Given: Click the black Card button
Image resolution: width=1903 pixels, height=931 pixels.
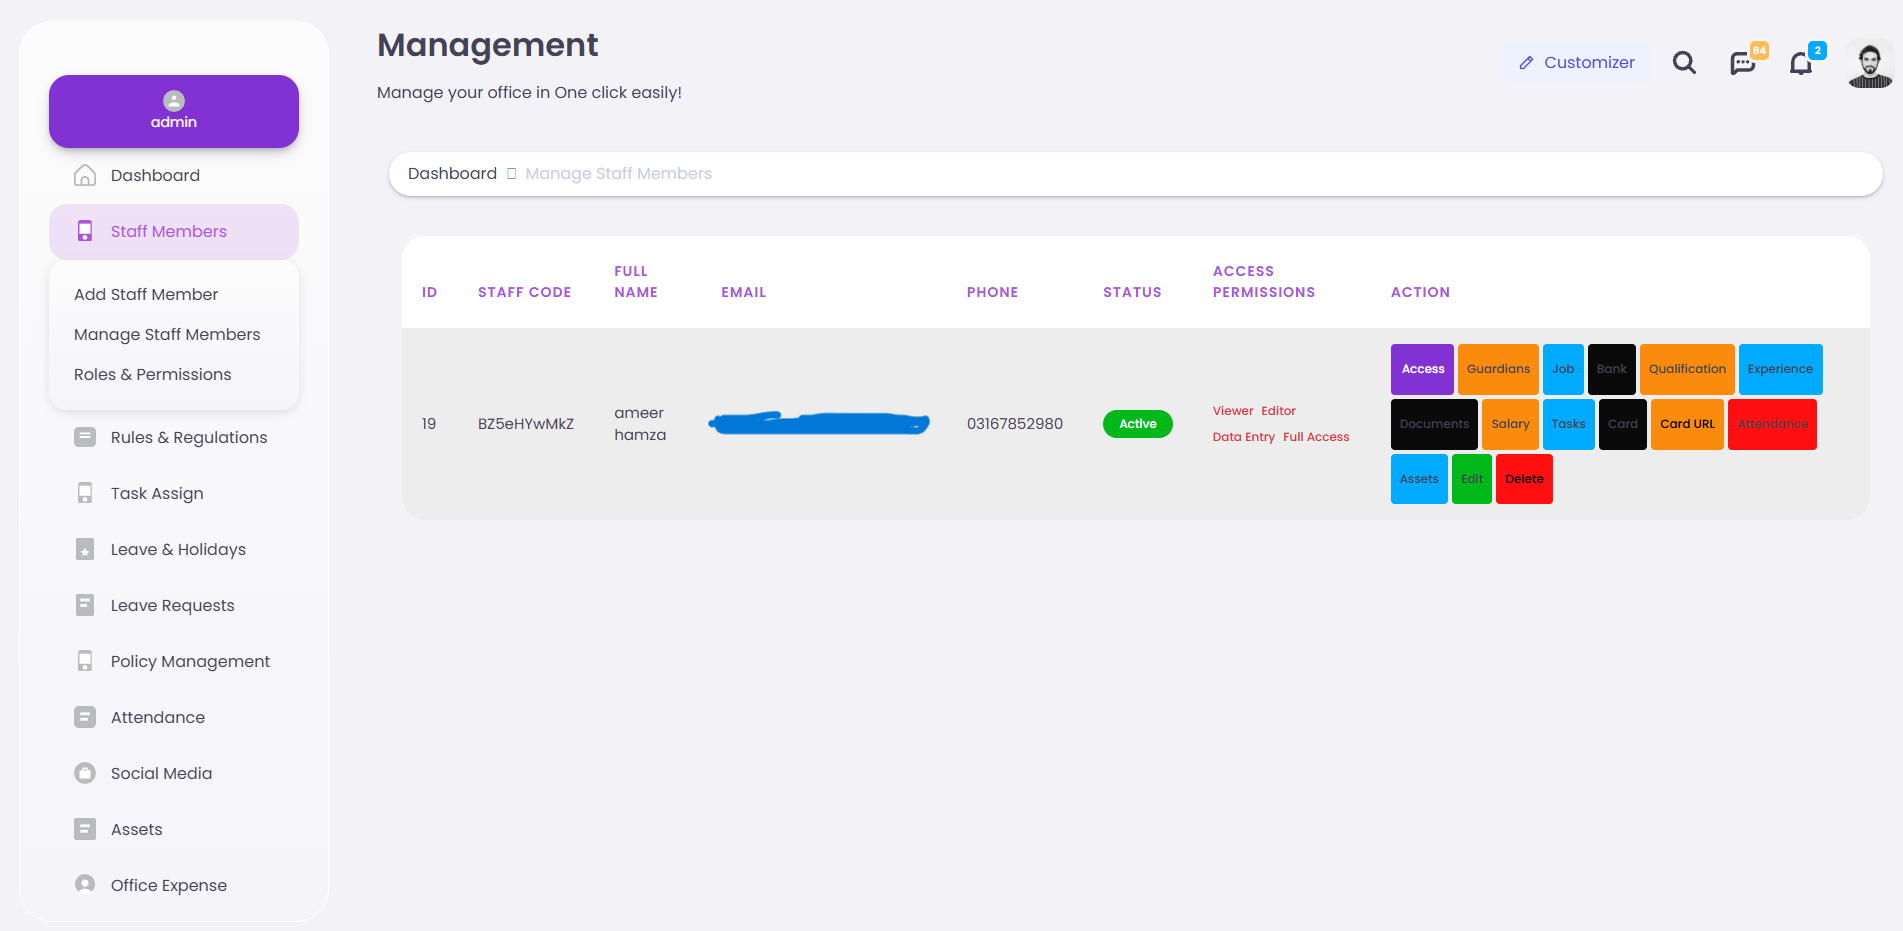Looking at the screenshot, I should pos(1622,424).
